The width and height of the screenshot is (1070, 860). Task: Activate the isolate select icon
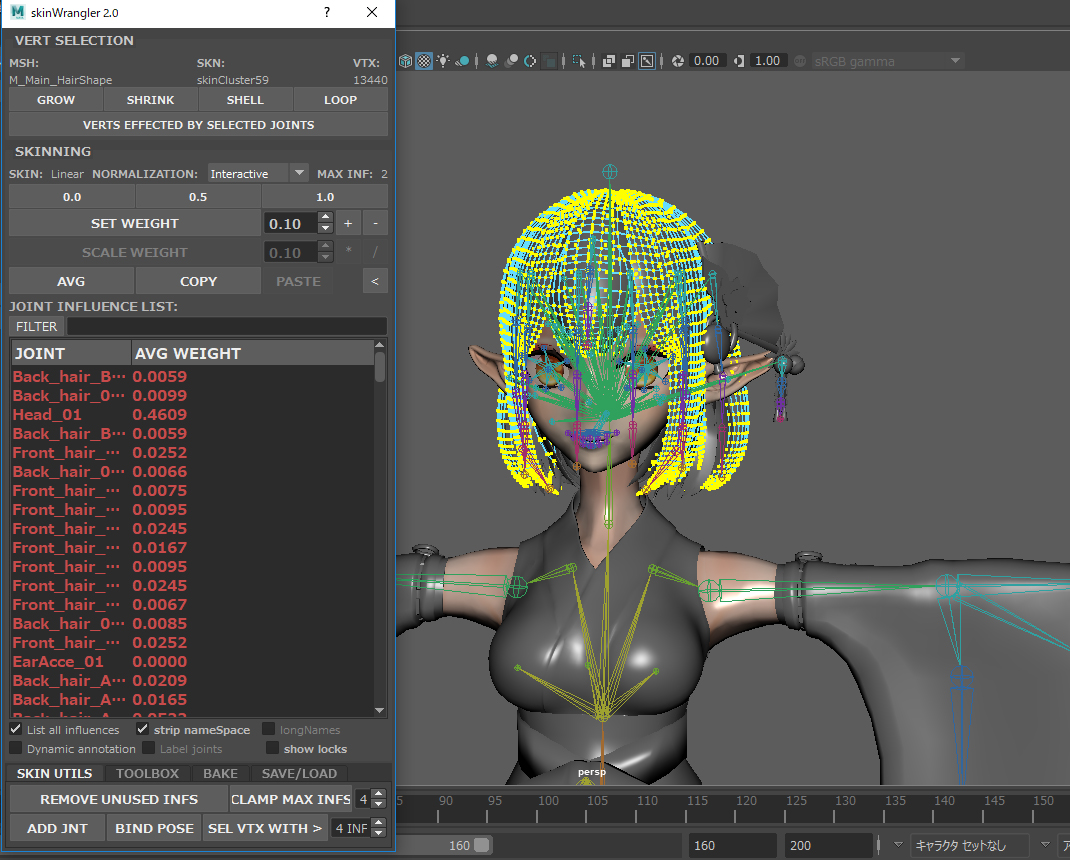tap(579, 60)
